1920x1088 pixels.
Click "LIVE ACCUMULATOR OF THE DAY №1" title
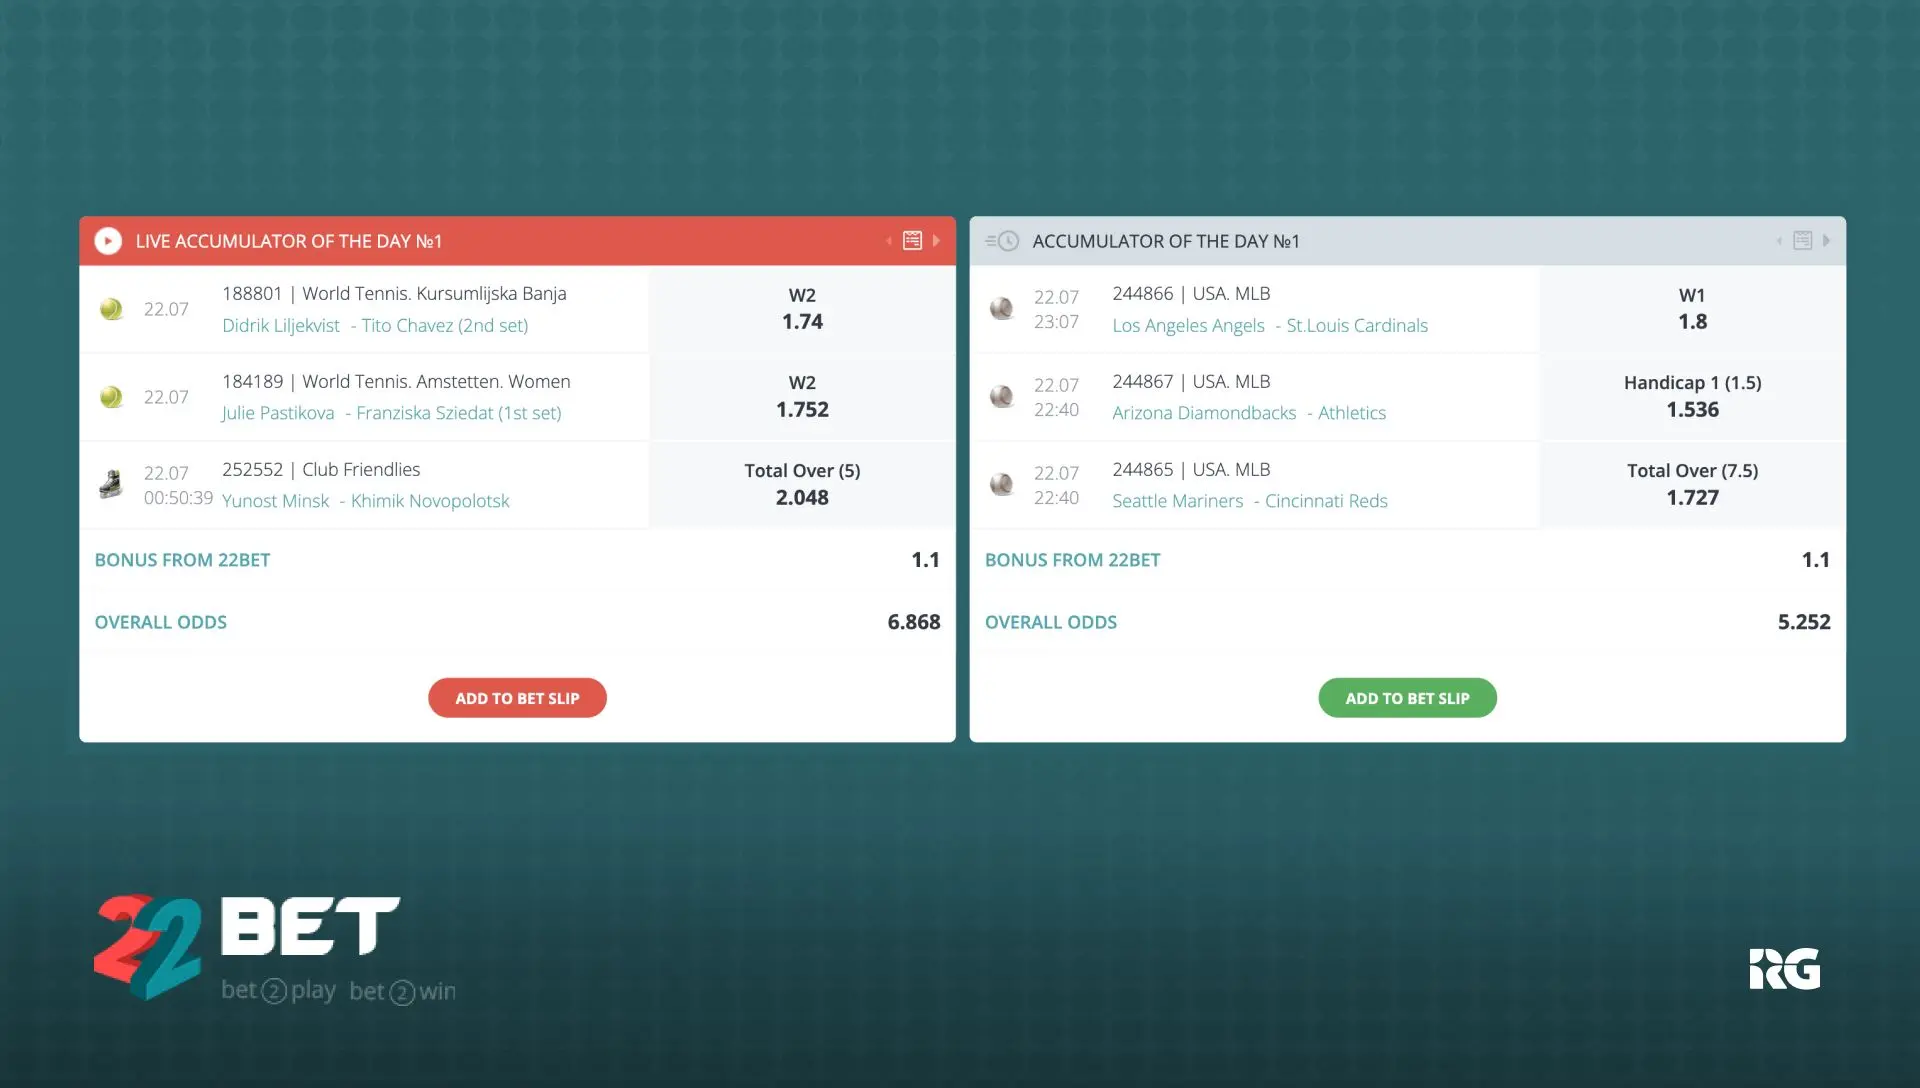(x=289, y=241)
